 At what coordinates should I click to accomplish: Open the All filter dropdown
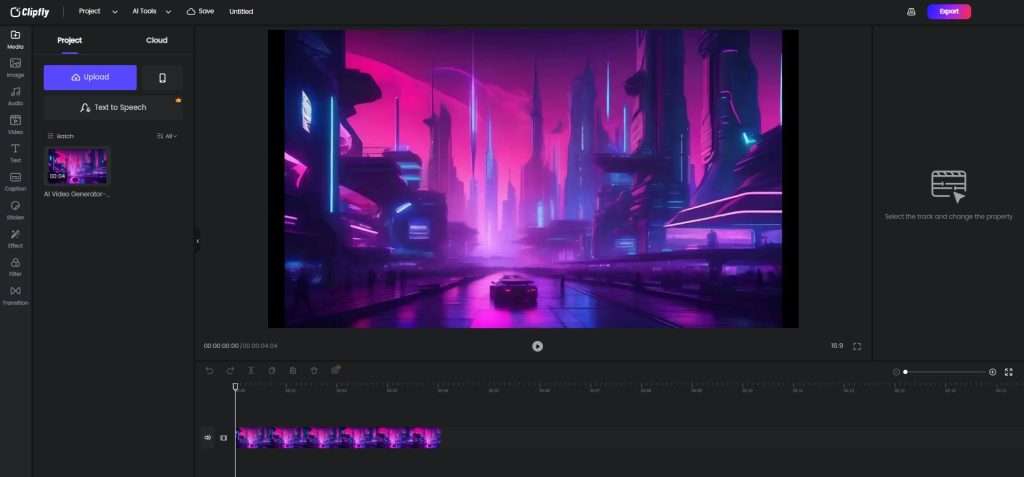pos(167,136)
